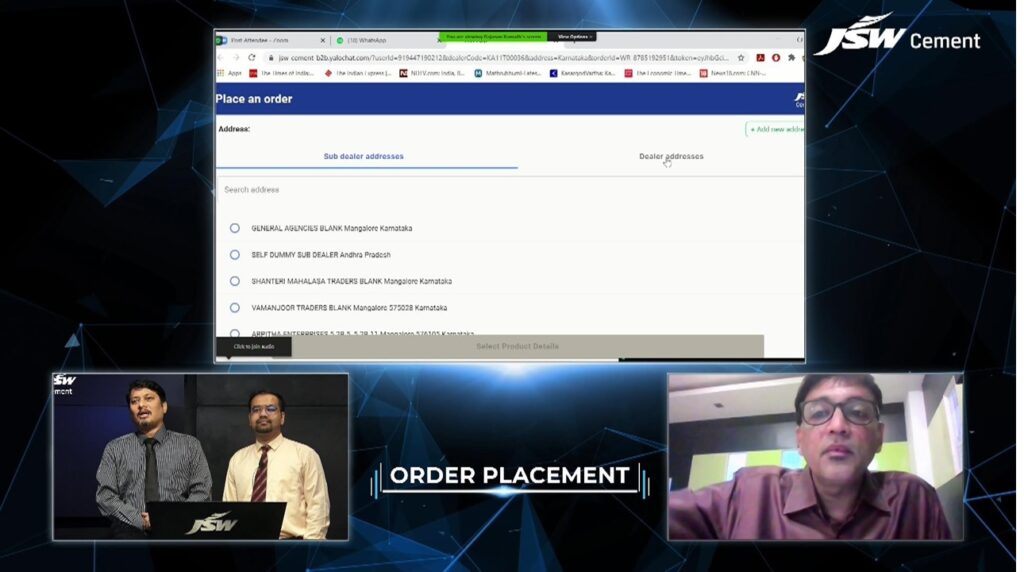
Task: Select GENERAL AGENCIES BLANK Mangalore radio button
Action: point(234,228)
